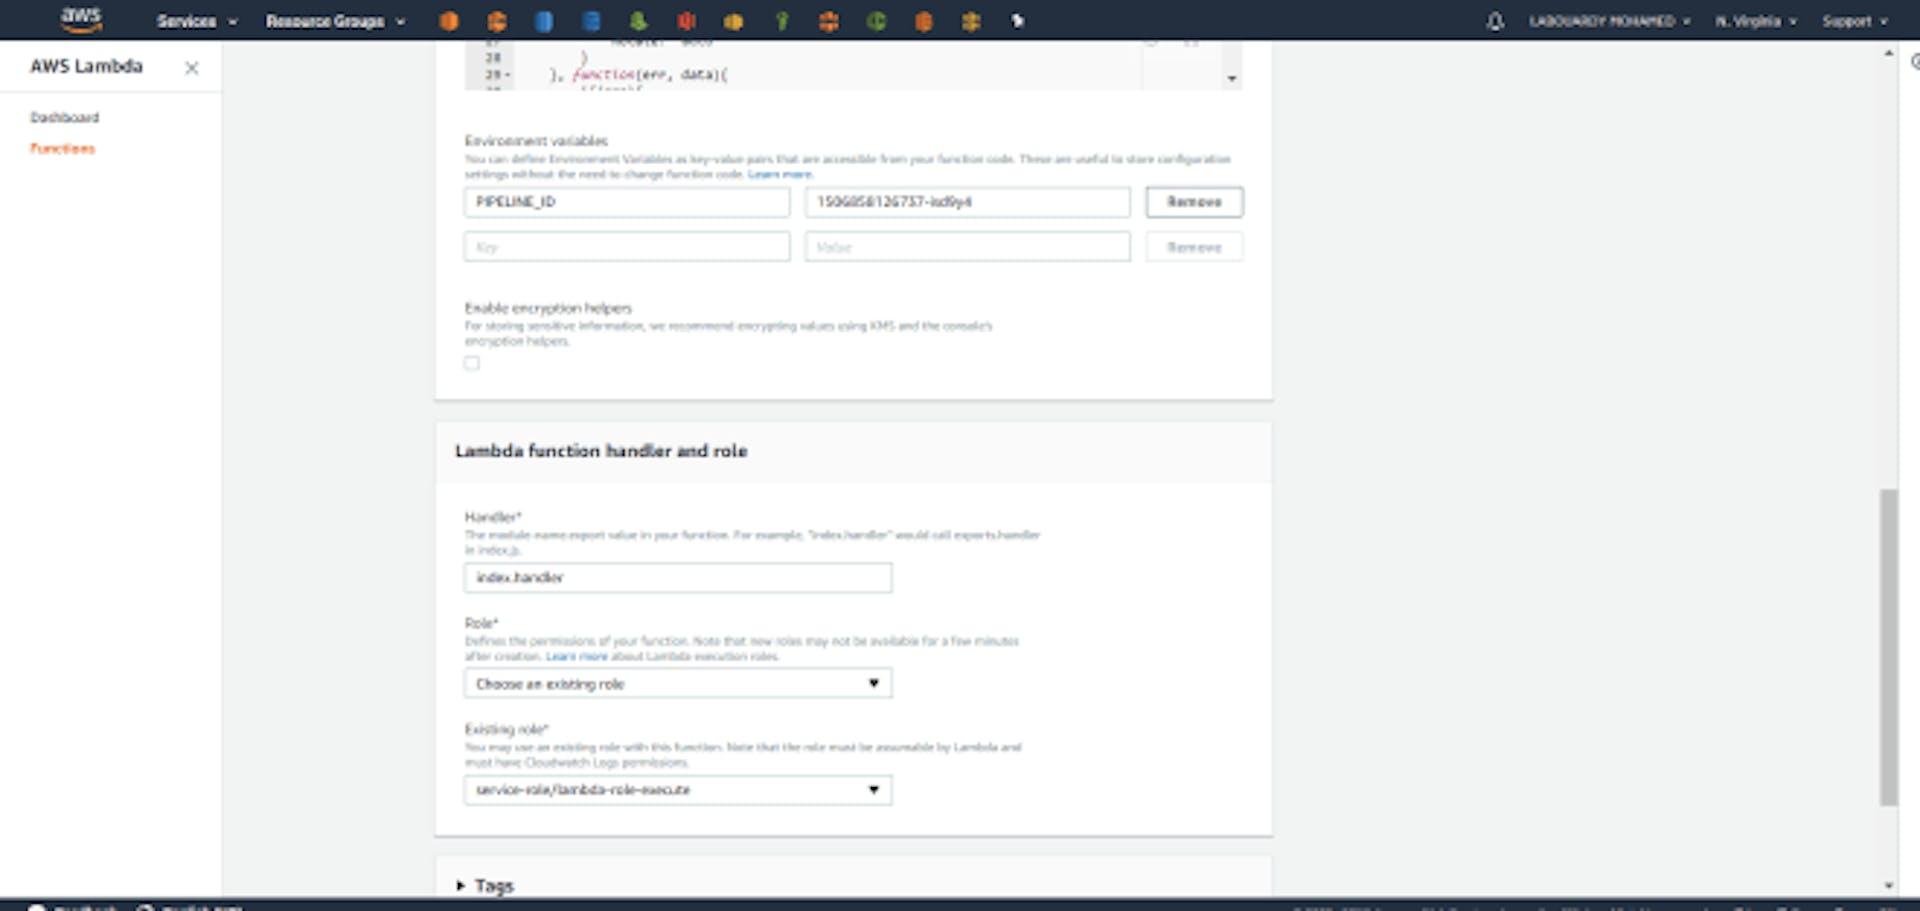This screenshot has width=1920, height=911.
Task: Open the Support menu
Action: (x=1854, y=21)
